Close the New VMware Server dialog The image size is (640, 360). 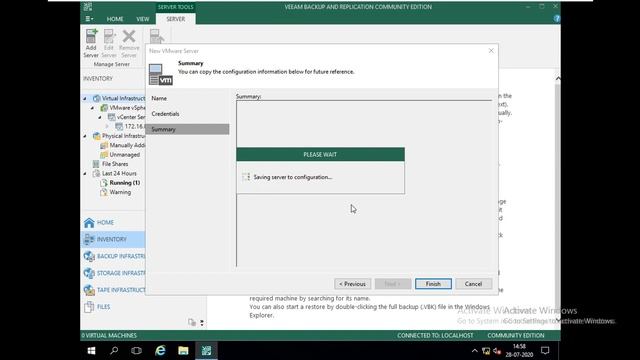491,51
